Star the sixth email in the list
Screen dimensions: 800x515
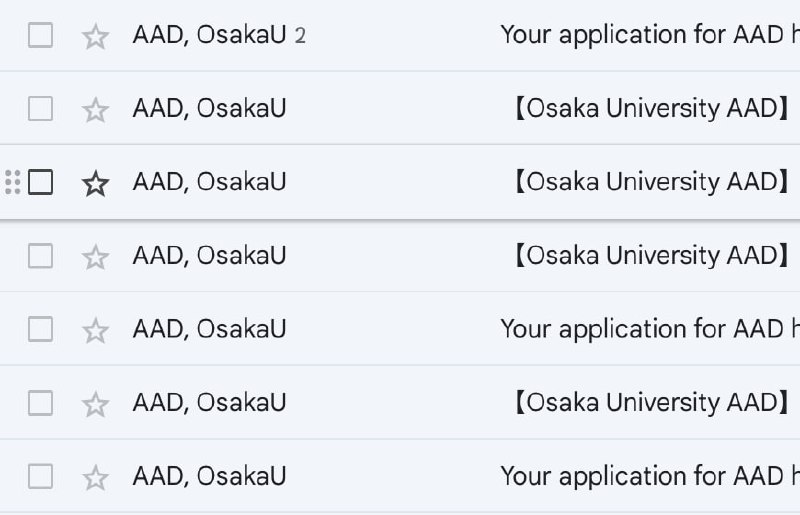95,404
